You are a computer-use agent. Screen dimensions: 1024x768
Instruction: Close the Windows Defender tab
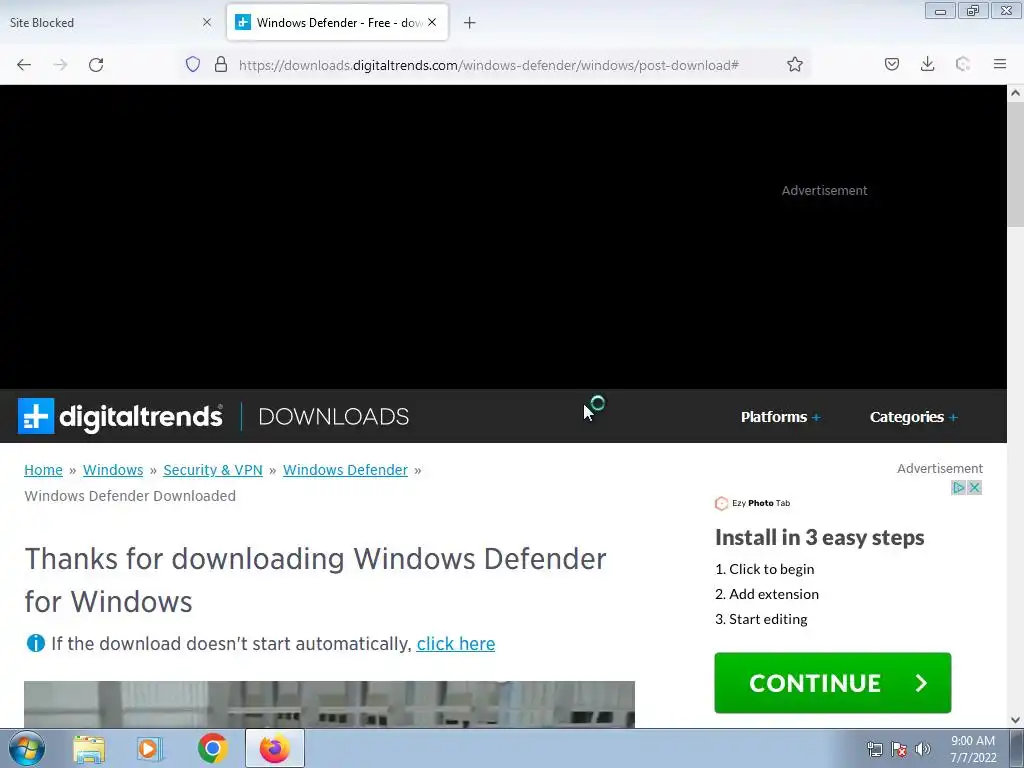[x=432, y=22]
